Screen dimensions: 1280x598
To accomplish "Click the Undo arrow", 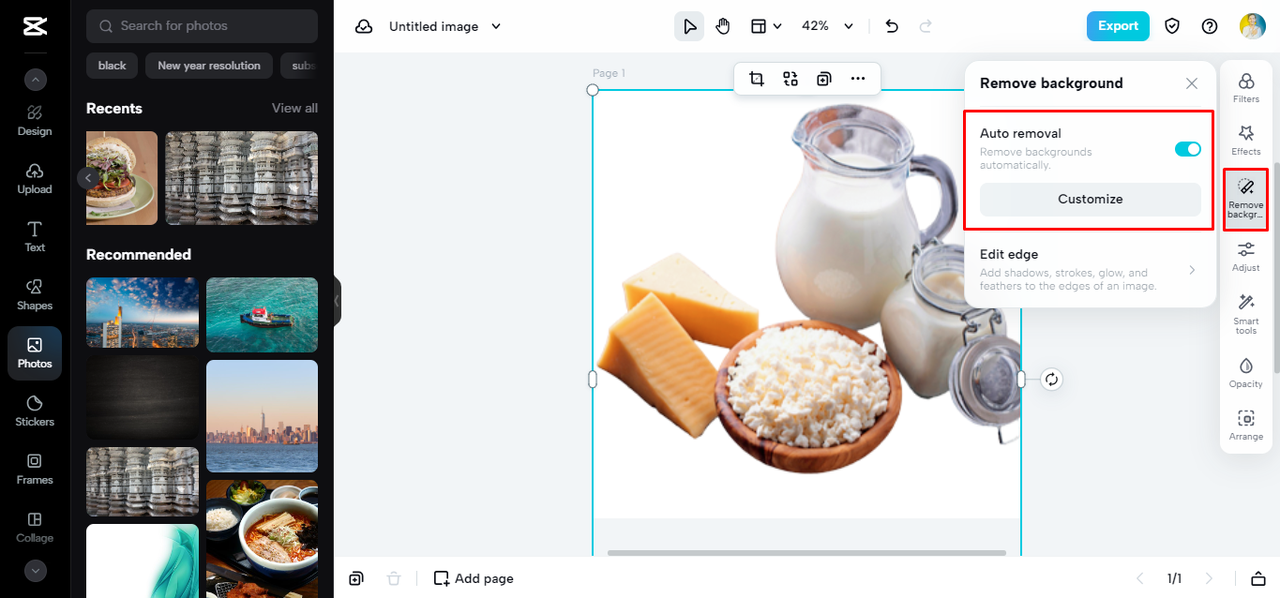I will [x=892, y=27].
